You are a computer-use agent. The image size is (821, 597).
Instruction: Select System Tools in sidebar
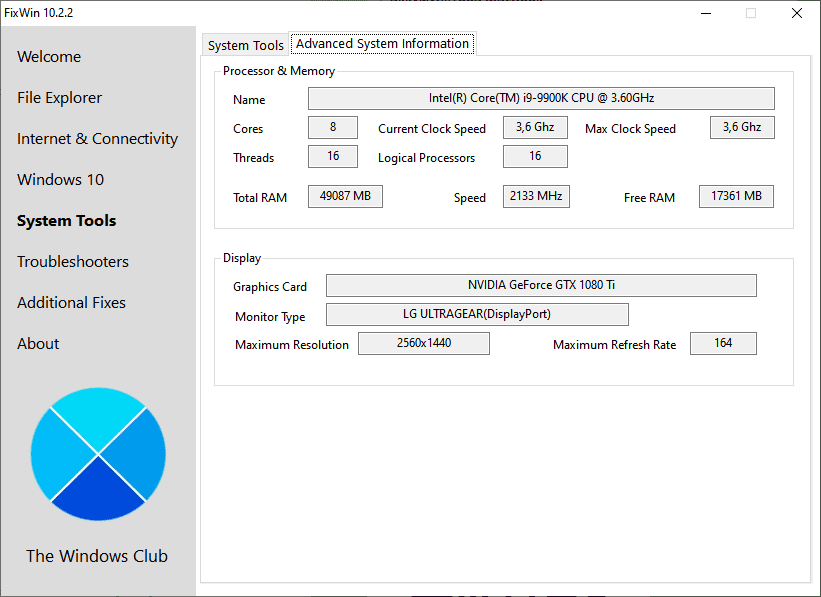[66, 220]
